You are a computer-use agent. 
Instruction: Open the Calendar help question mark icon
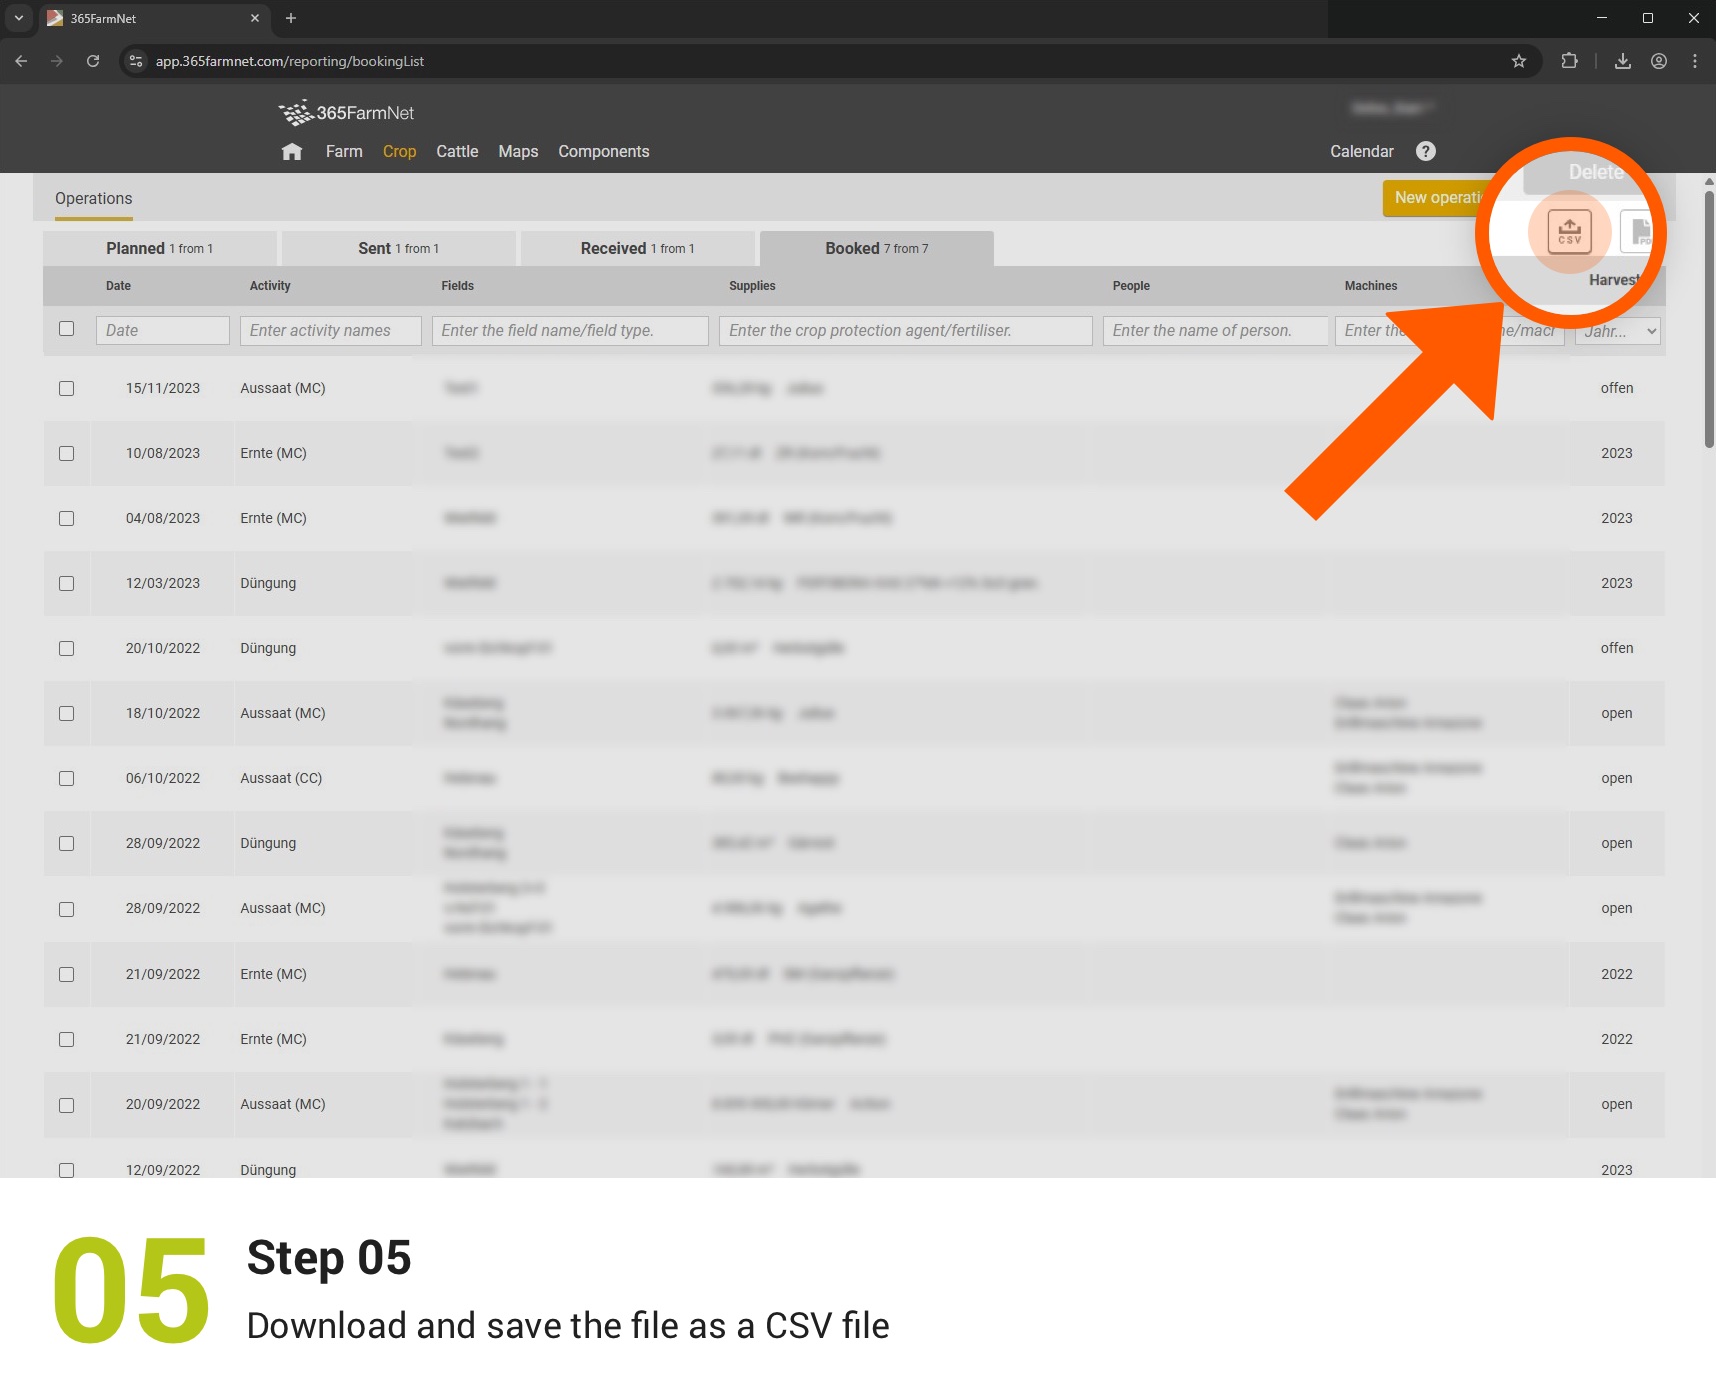point(1426,151)
